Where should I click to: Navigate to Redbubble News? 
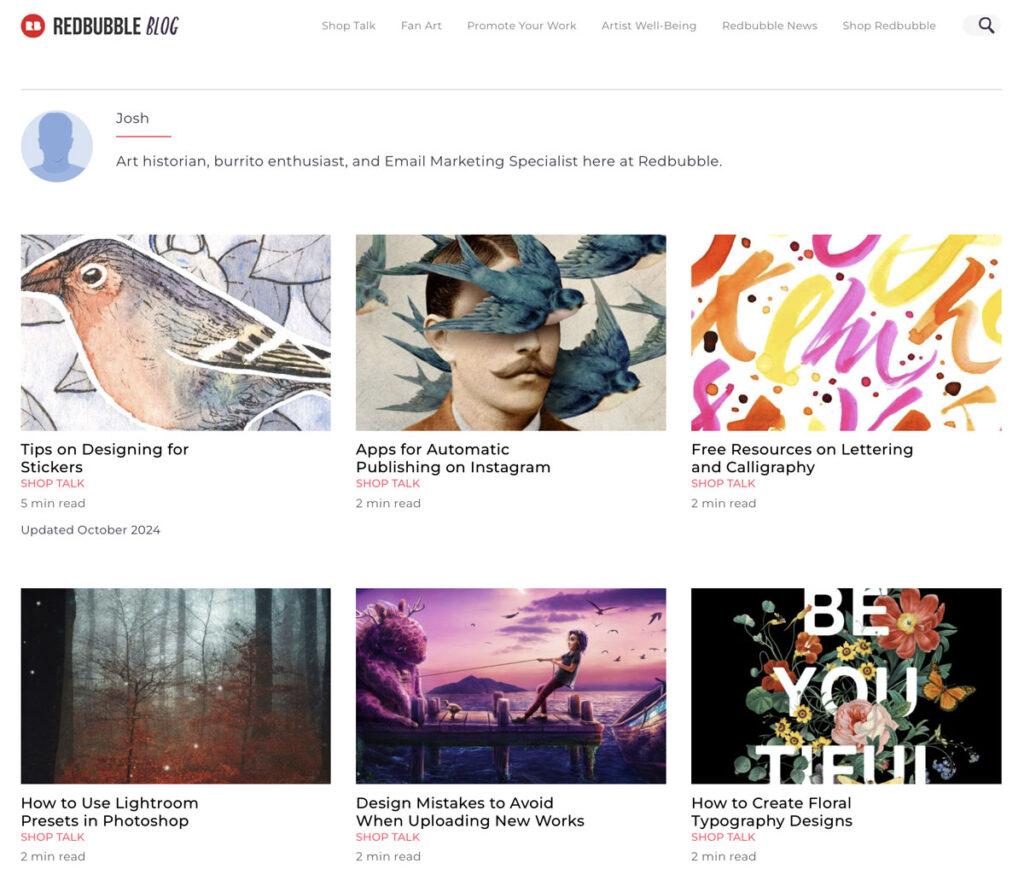coord(769,26)
